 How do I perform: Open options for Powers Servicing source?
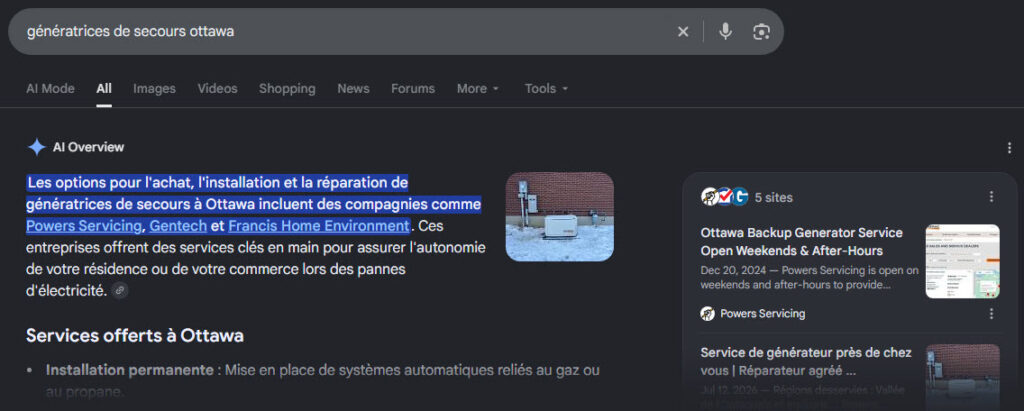click(x=991, y=314)
